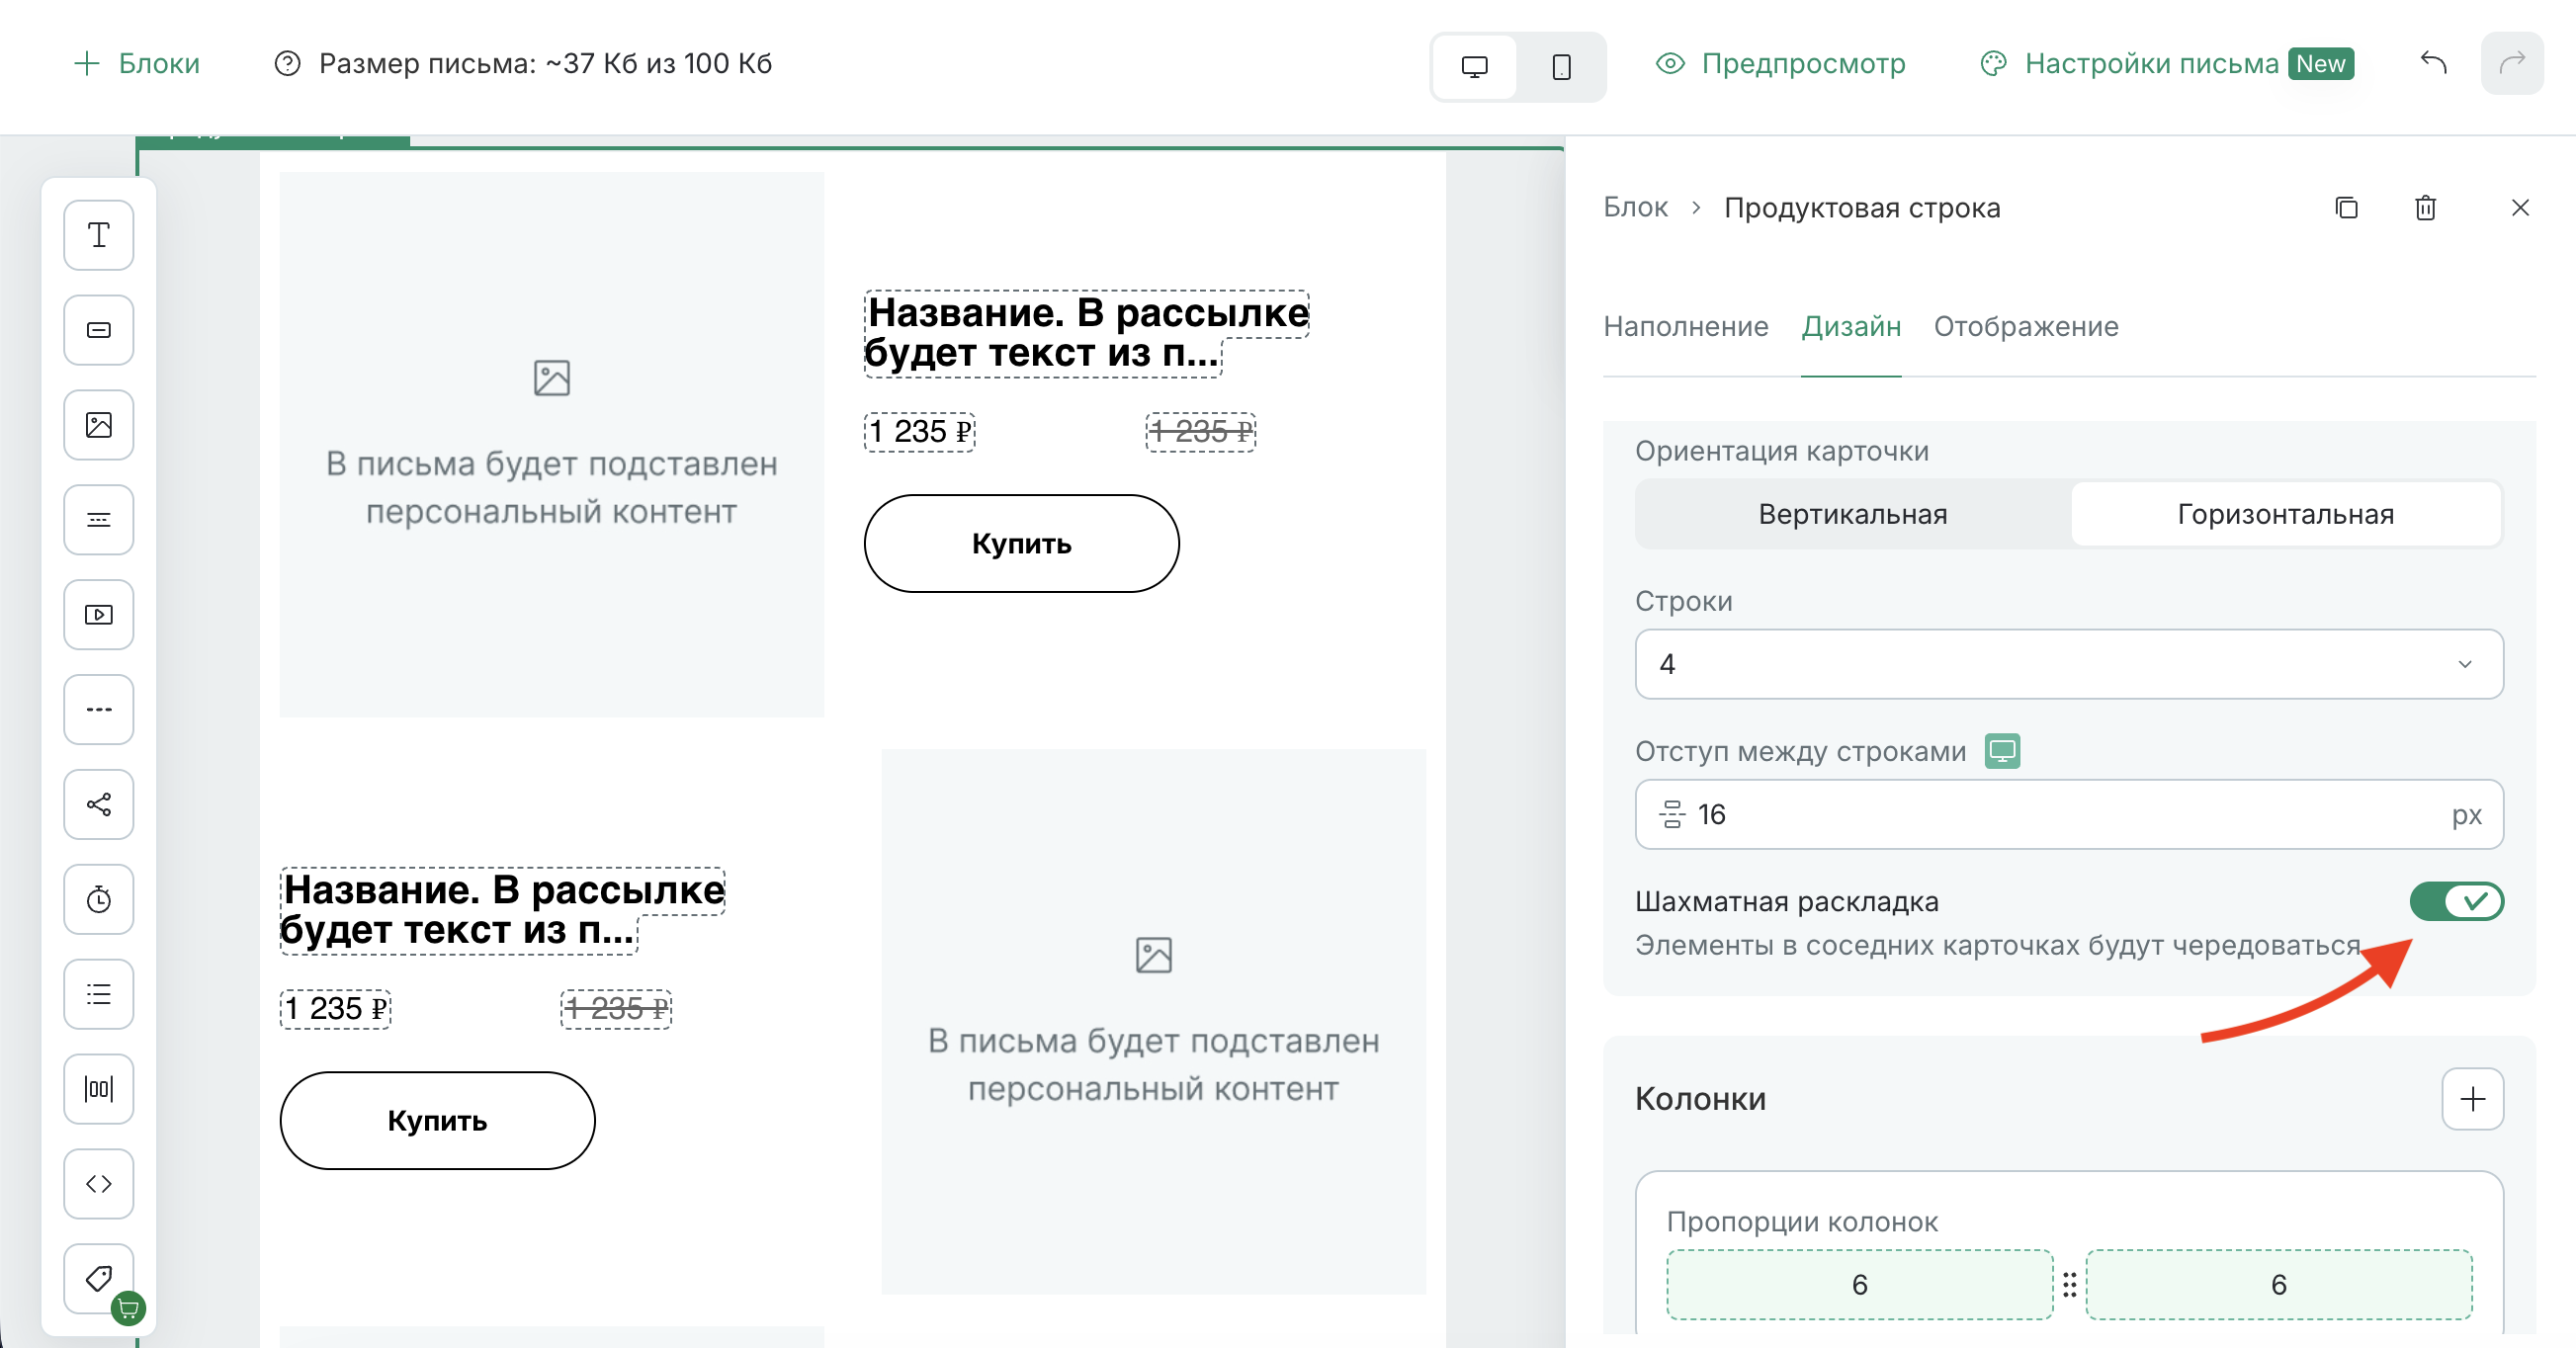Redo the last undone change
2576x1348 pixels.
2512,64
